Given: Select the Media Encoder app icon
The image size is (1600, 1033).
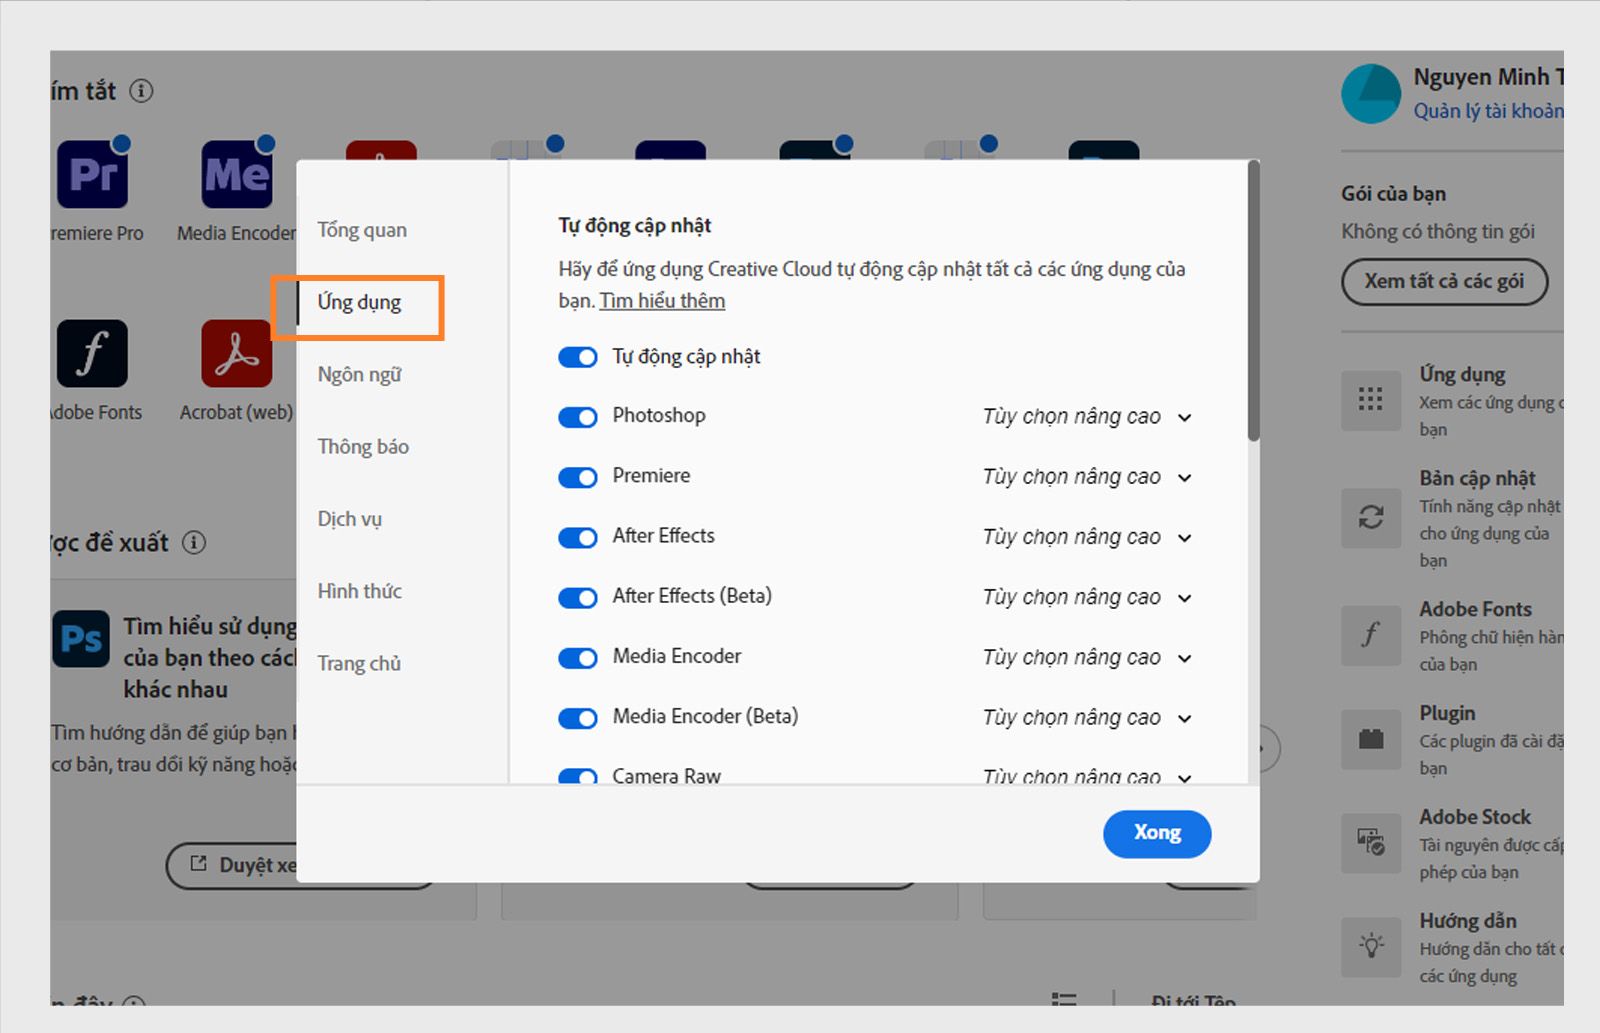Looking at the screenshot, I should 235,172.
